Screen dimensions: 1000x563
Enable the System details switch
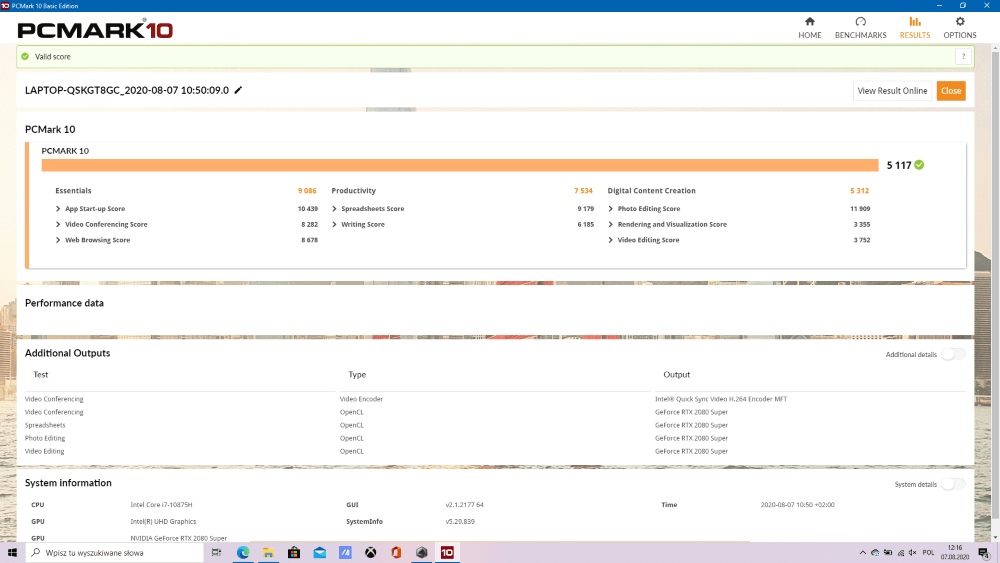click(x=953, y=484)
